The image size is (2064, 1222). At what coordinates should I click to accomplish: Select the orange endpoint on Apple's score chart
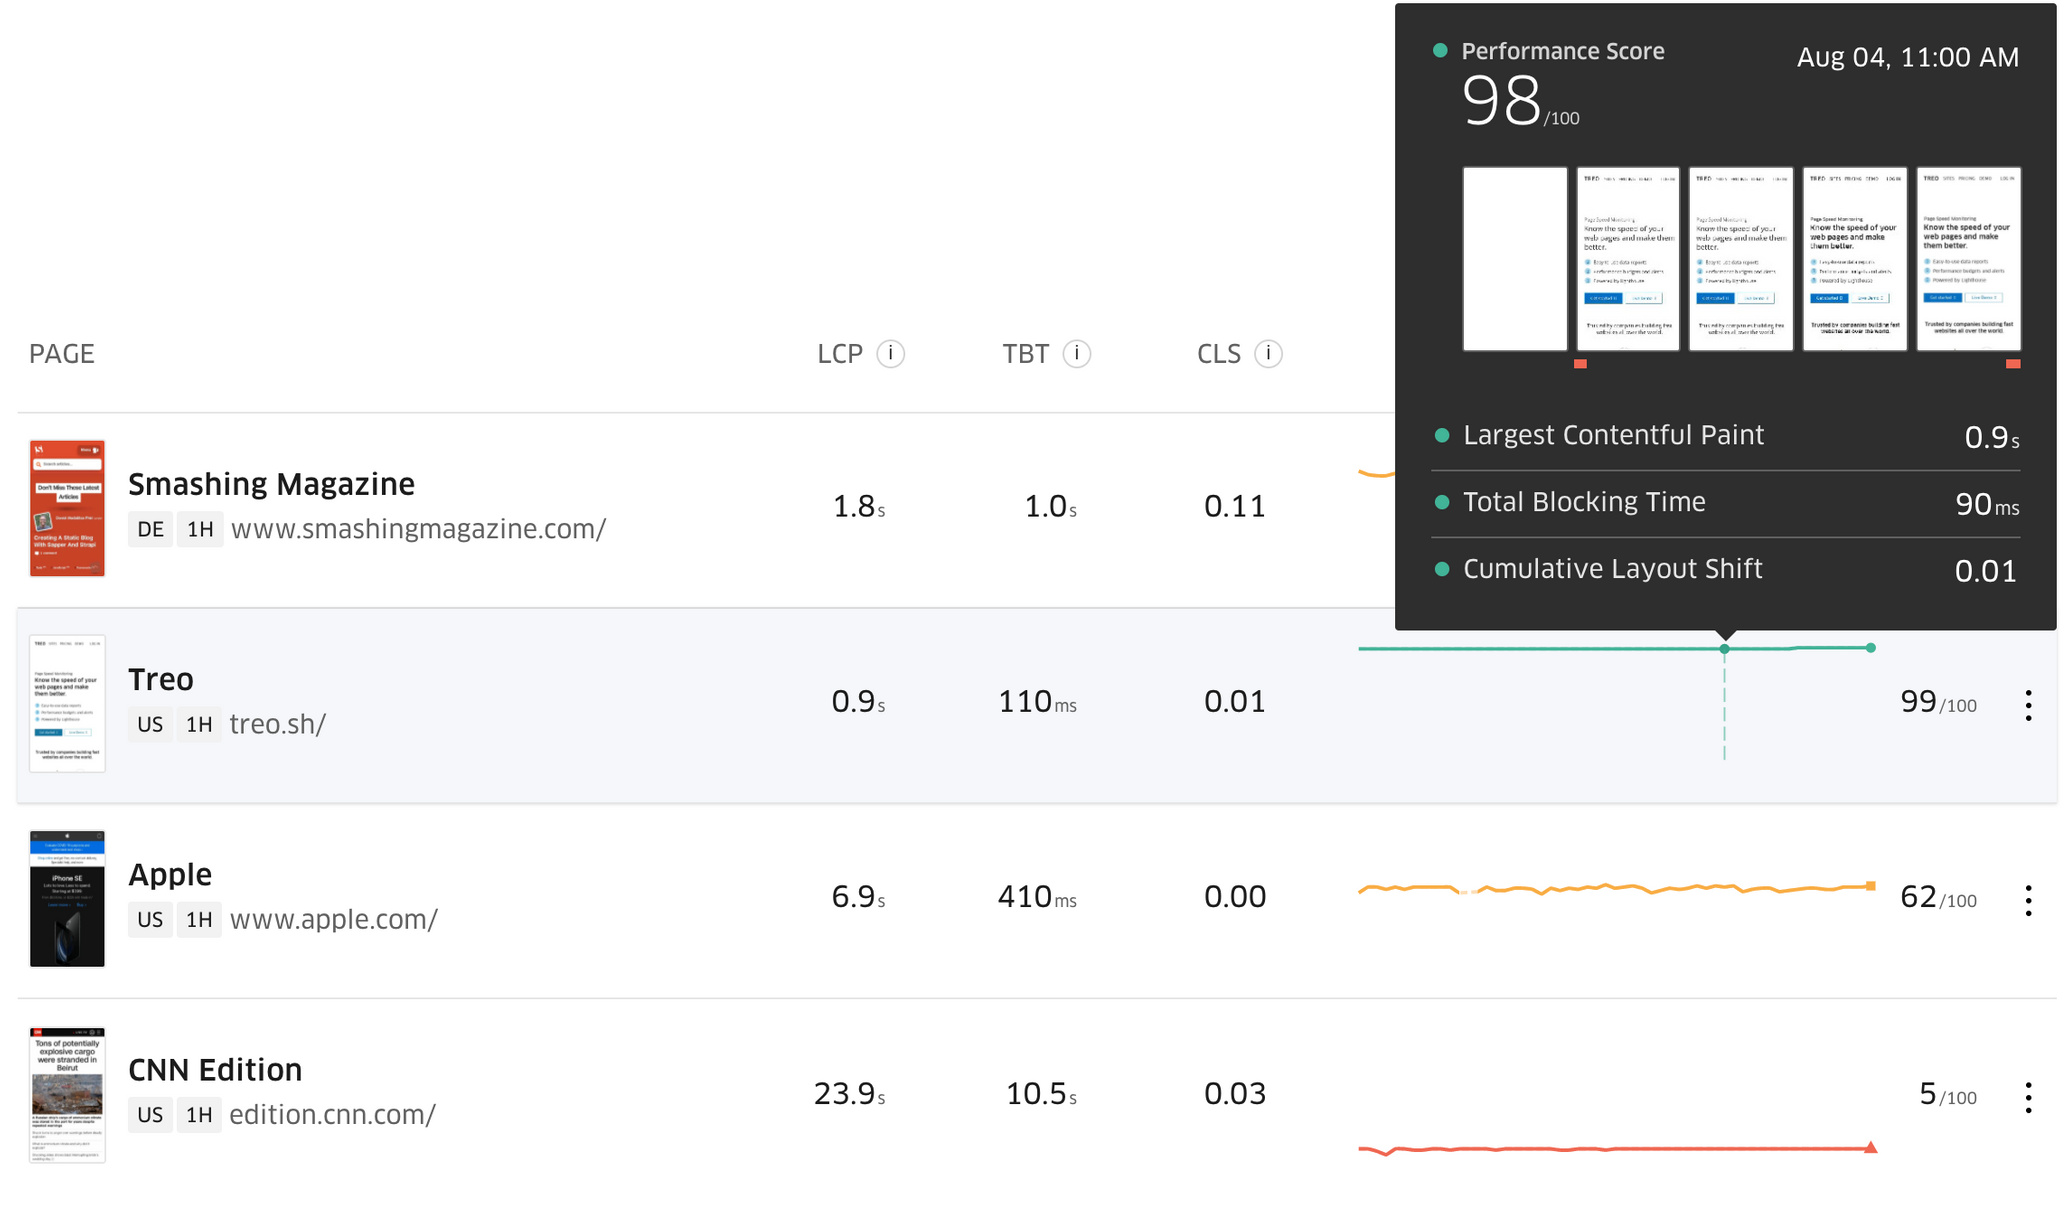pyautogui.click(x=1871, y=886)
